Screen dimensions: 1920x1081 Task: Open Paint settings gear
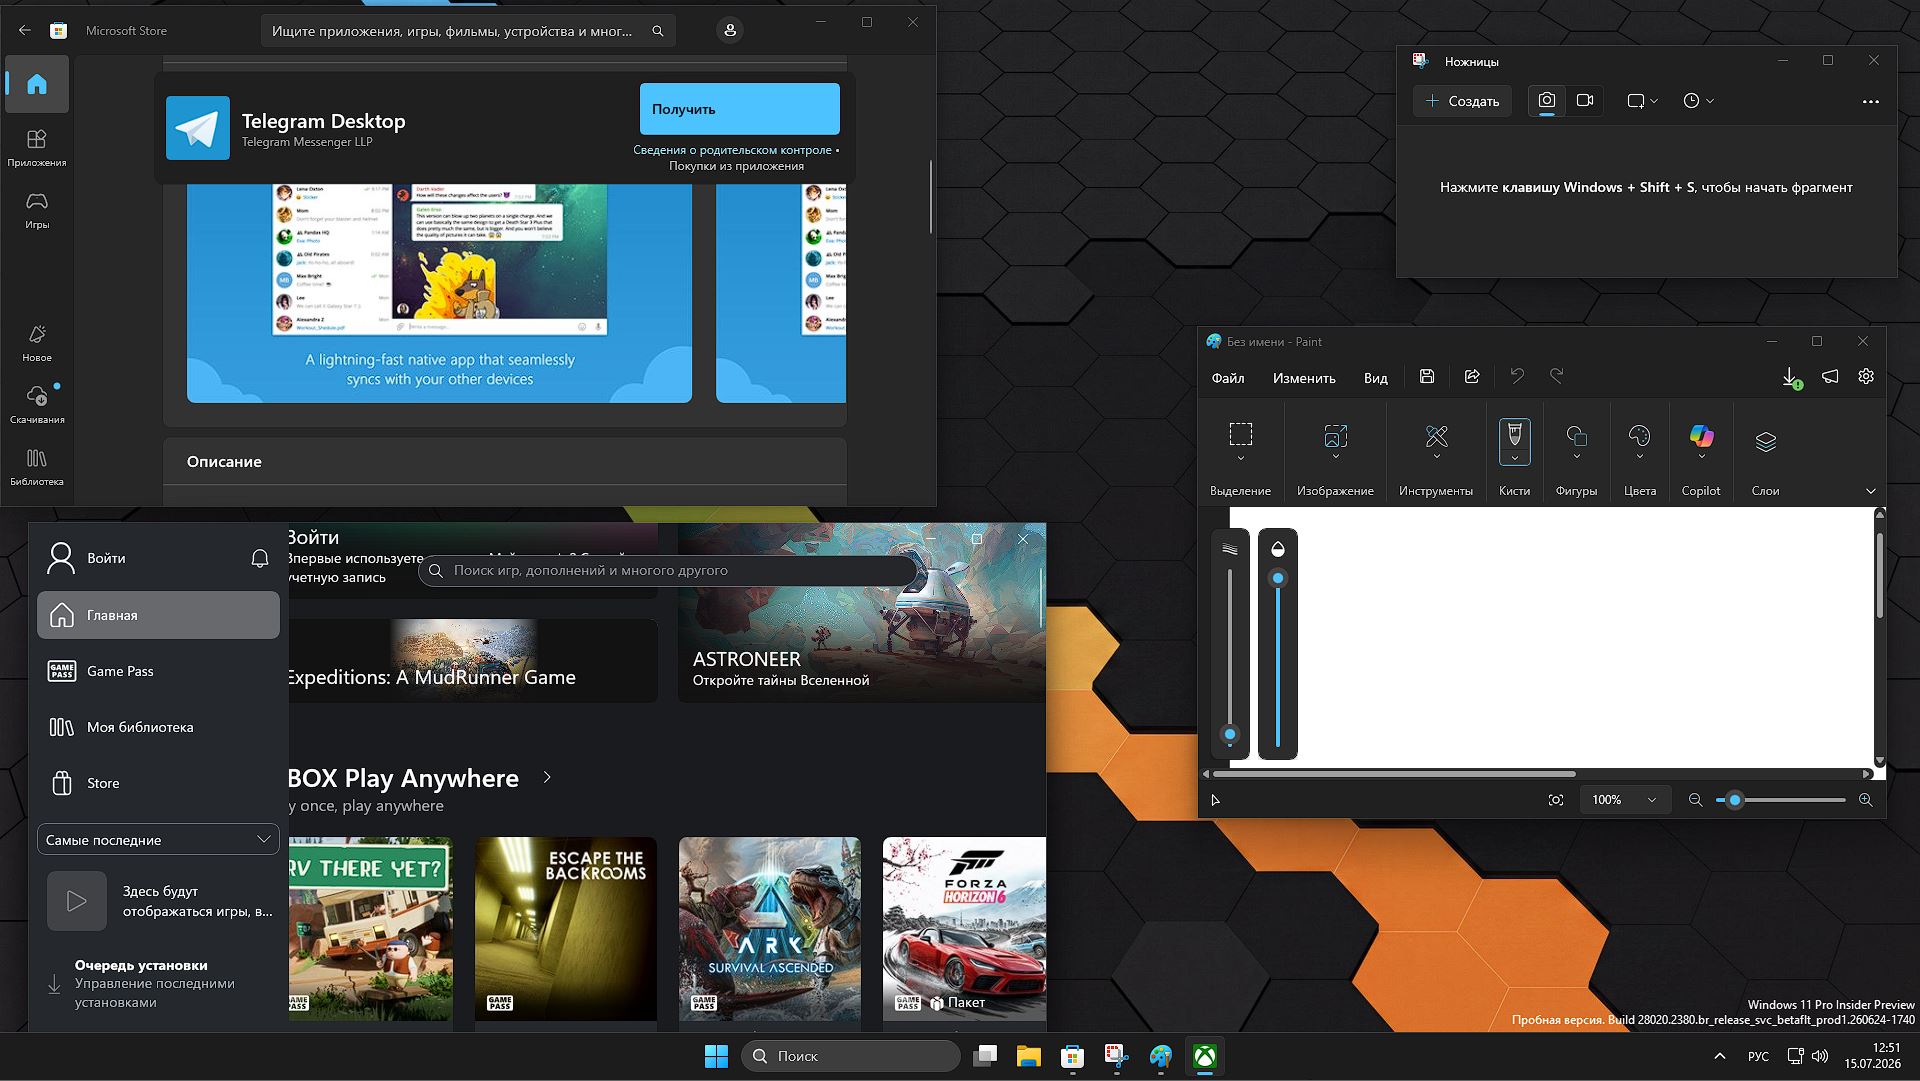tap(1866, 377)
